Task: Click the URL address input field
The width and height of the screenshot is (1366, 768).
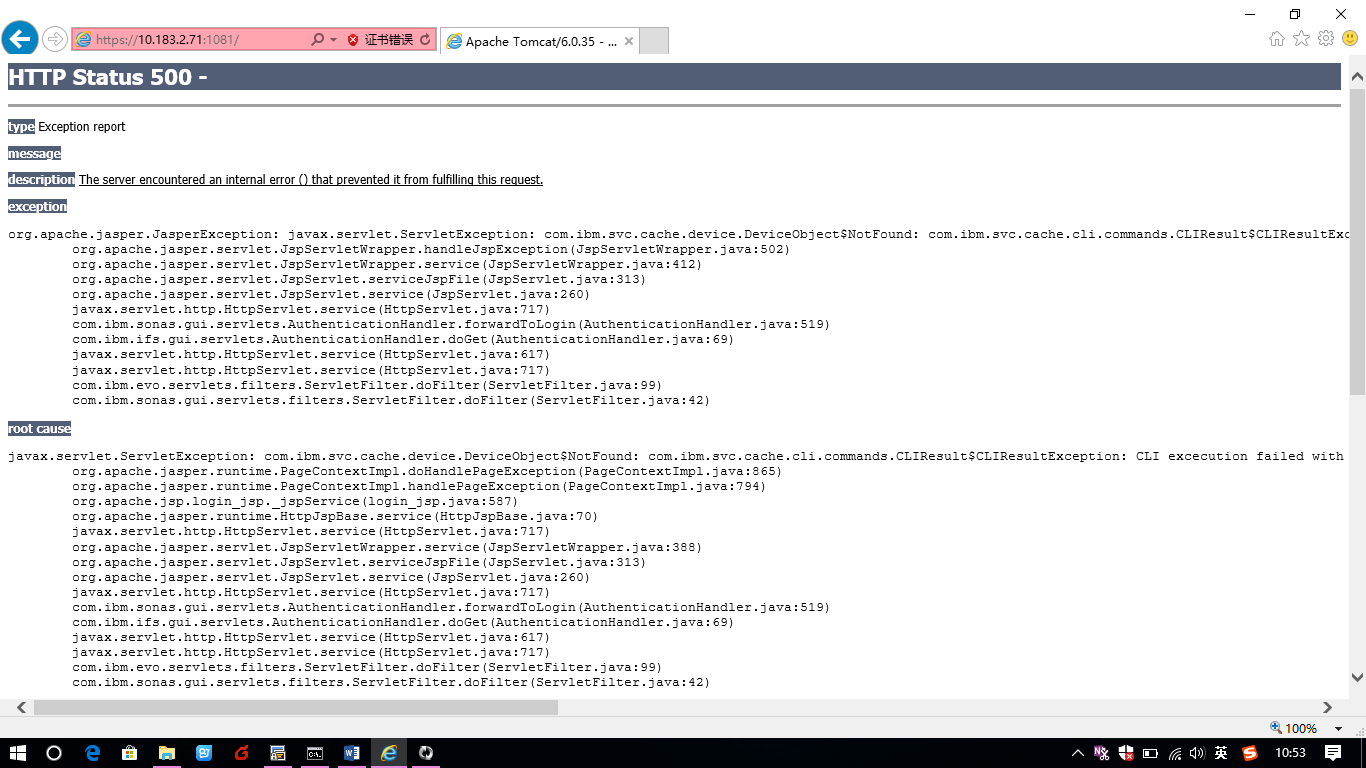Action: click(x=190, y=40)
